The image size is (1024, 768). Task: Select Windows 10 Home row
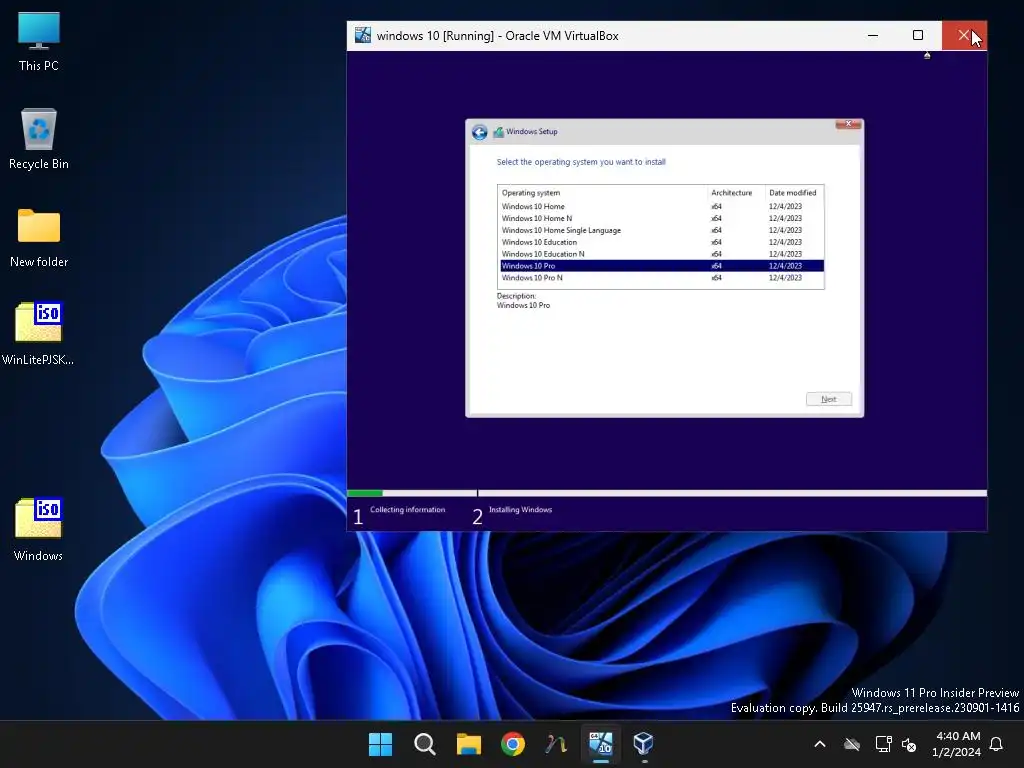click(x=662, y=206)
